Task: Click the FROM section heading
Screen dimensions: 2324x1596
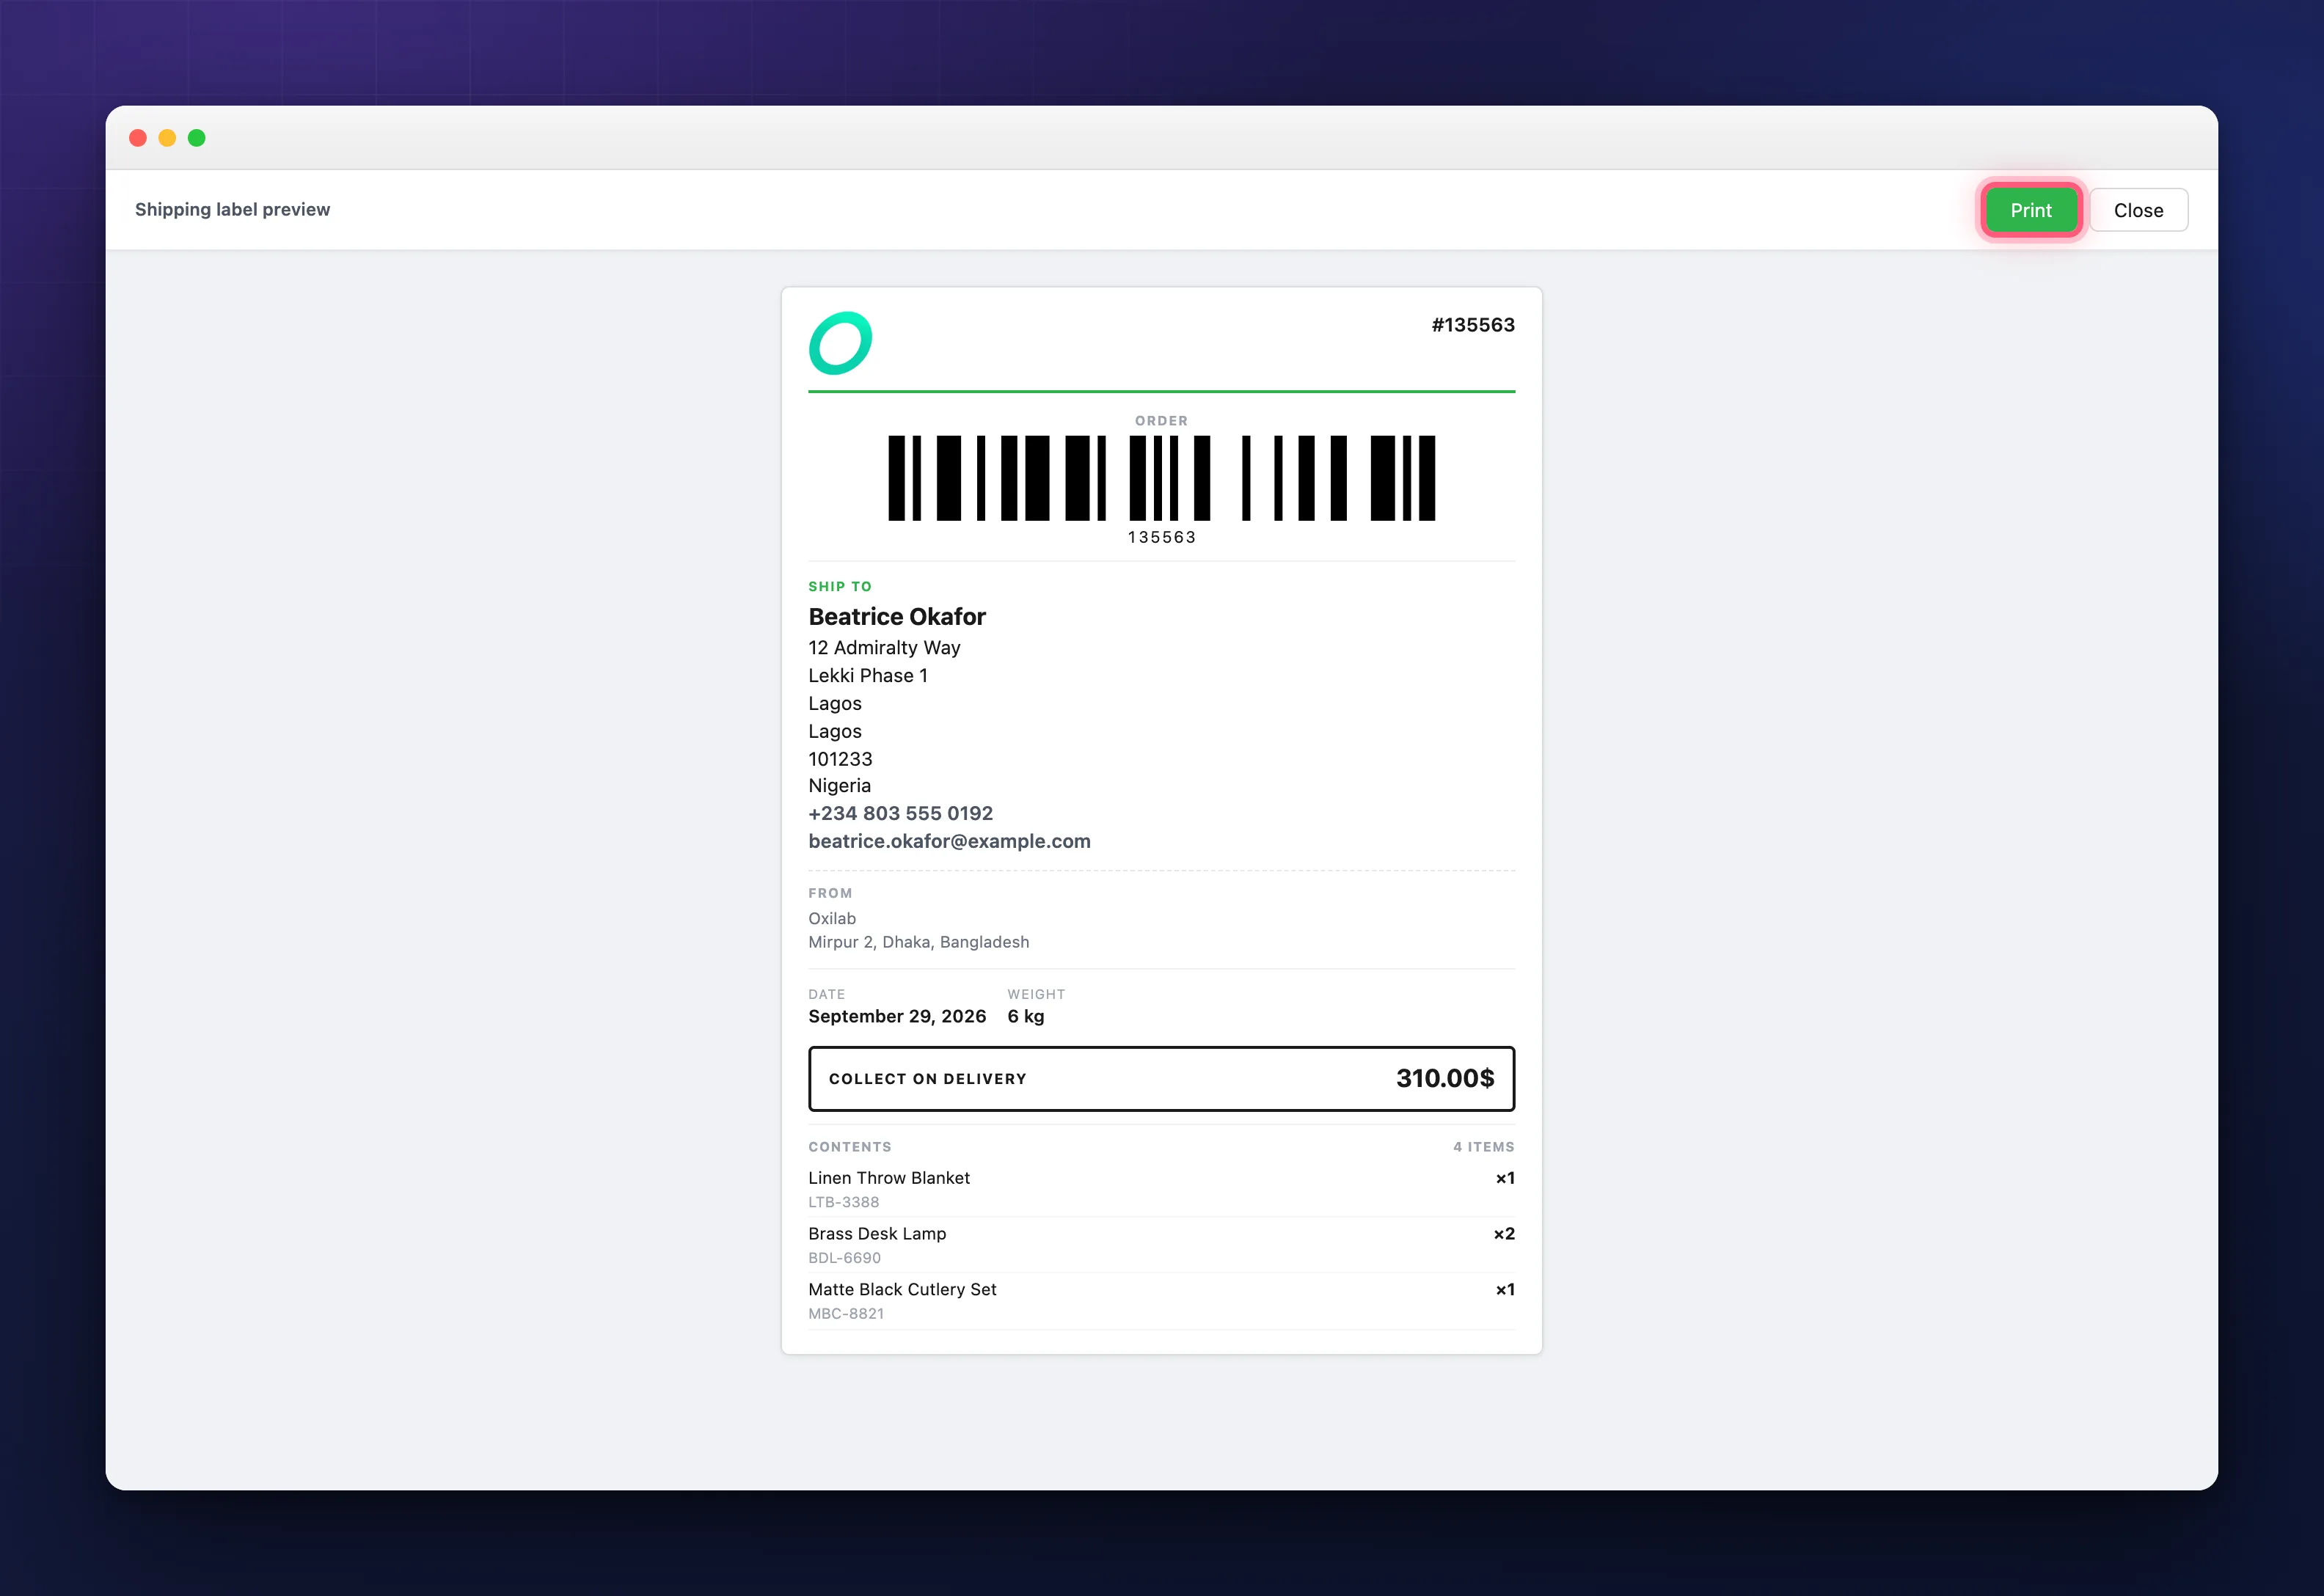Action: 830,893
